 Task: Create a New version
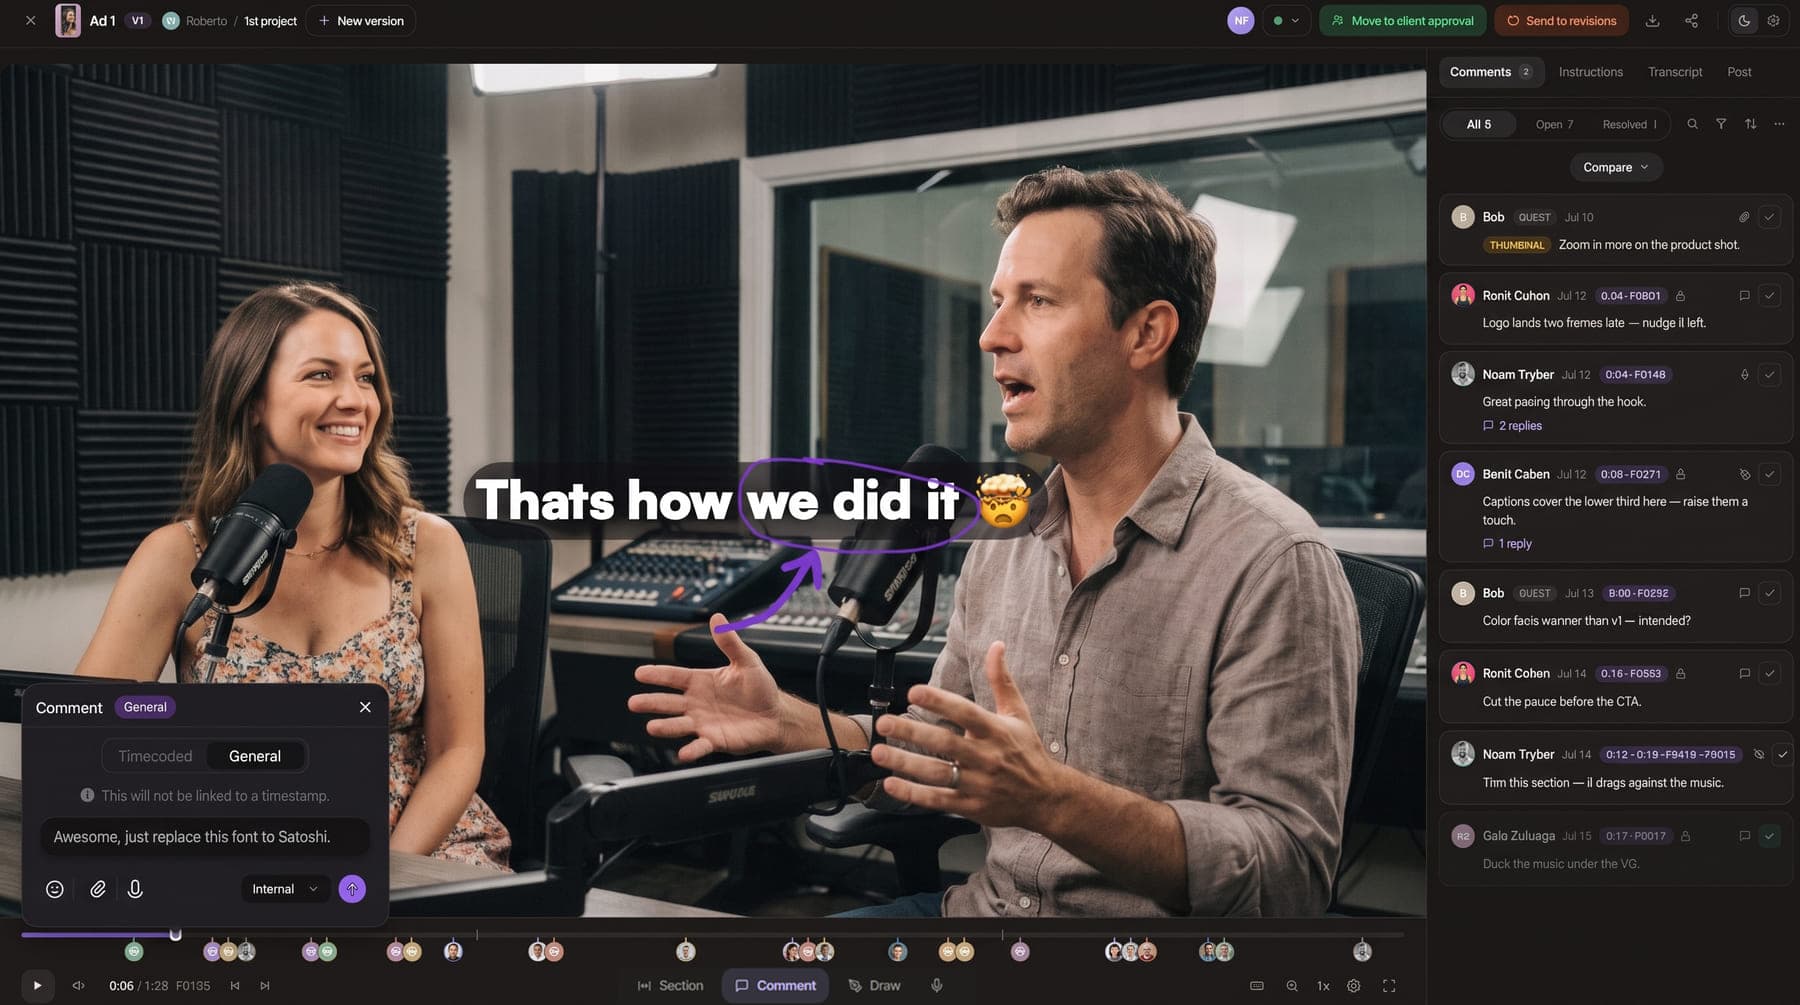click(x=361, y=21)
